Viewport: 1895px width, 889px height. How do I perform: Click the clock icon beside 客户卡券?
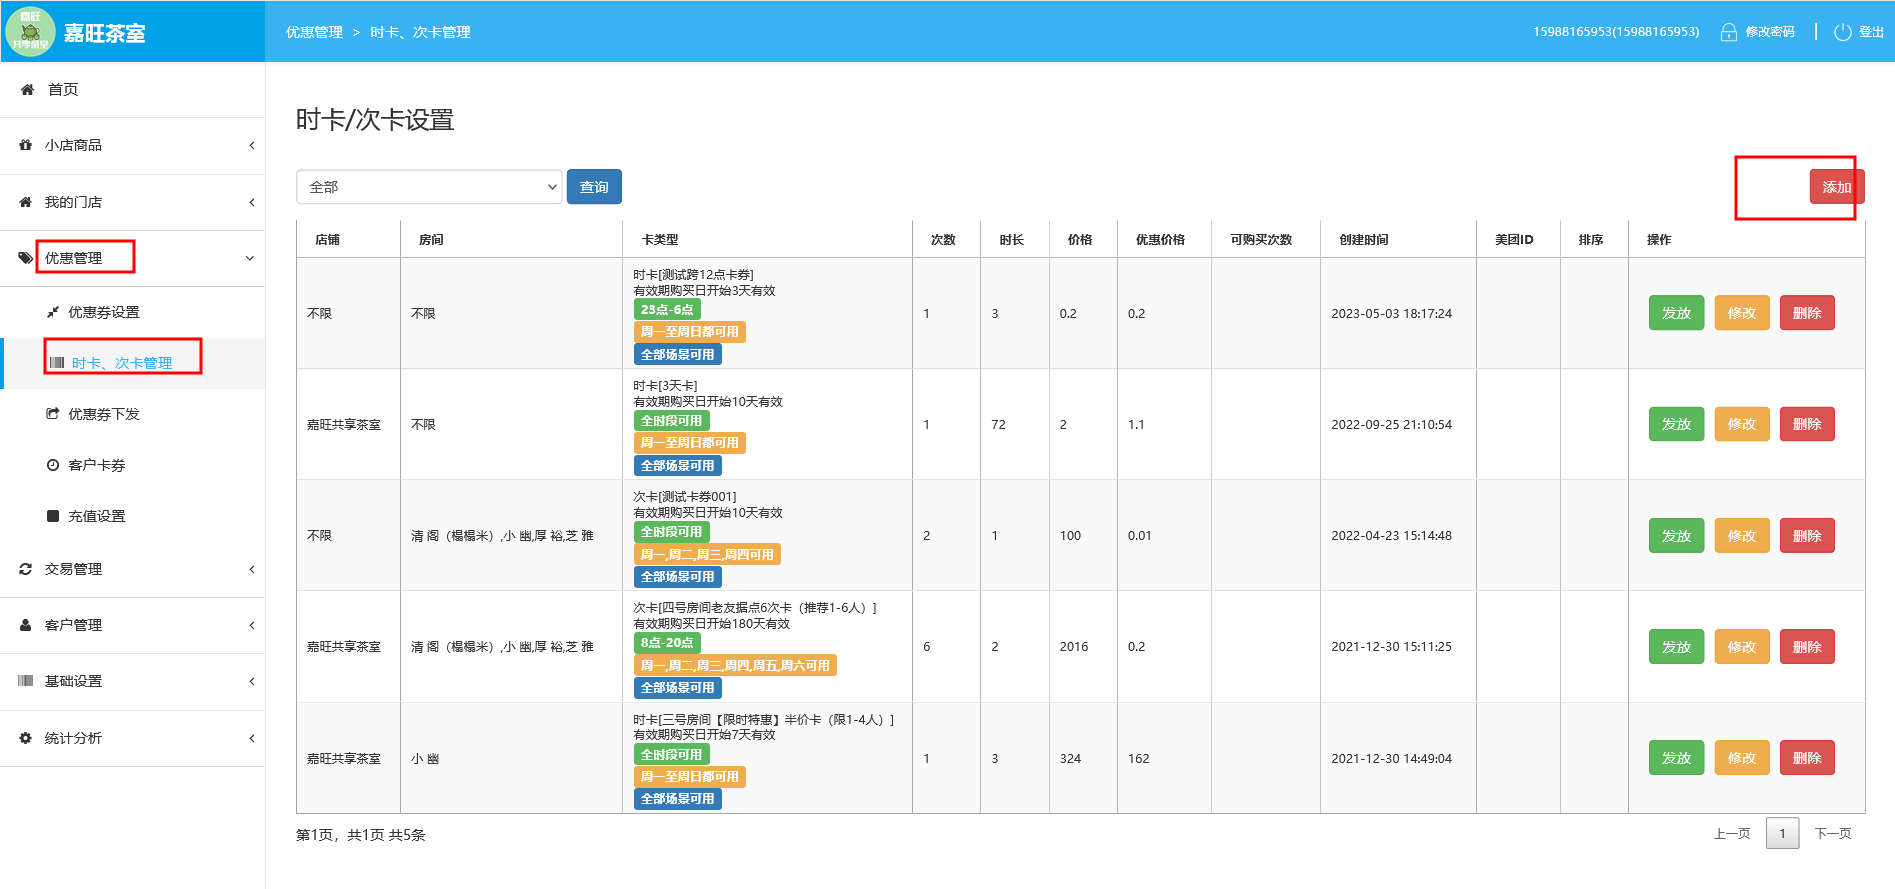click(x=53, y=465)
